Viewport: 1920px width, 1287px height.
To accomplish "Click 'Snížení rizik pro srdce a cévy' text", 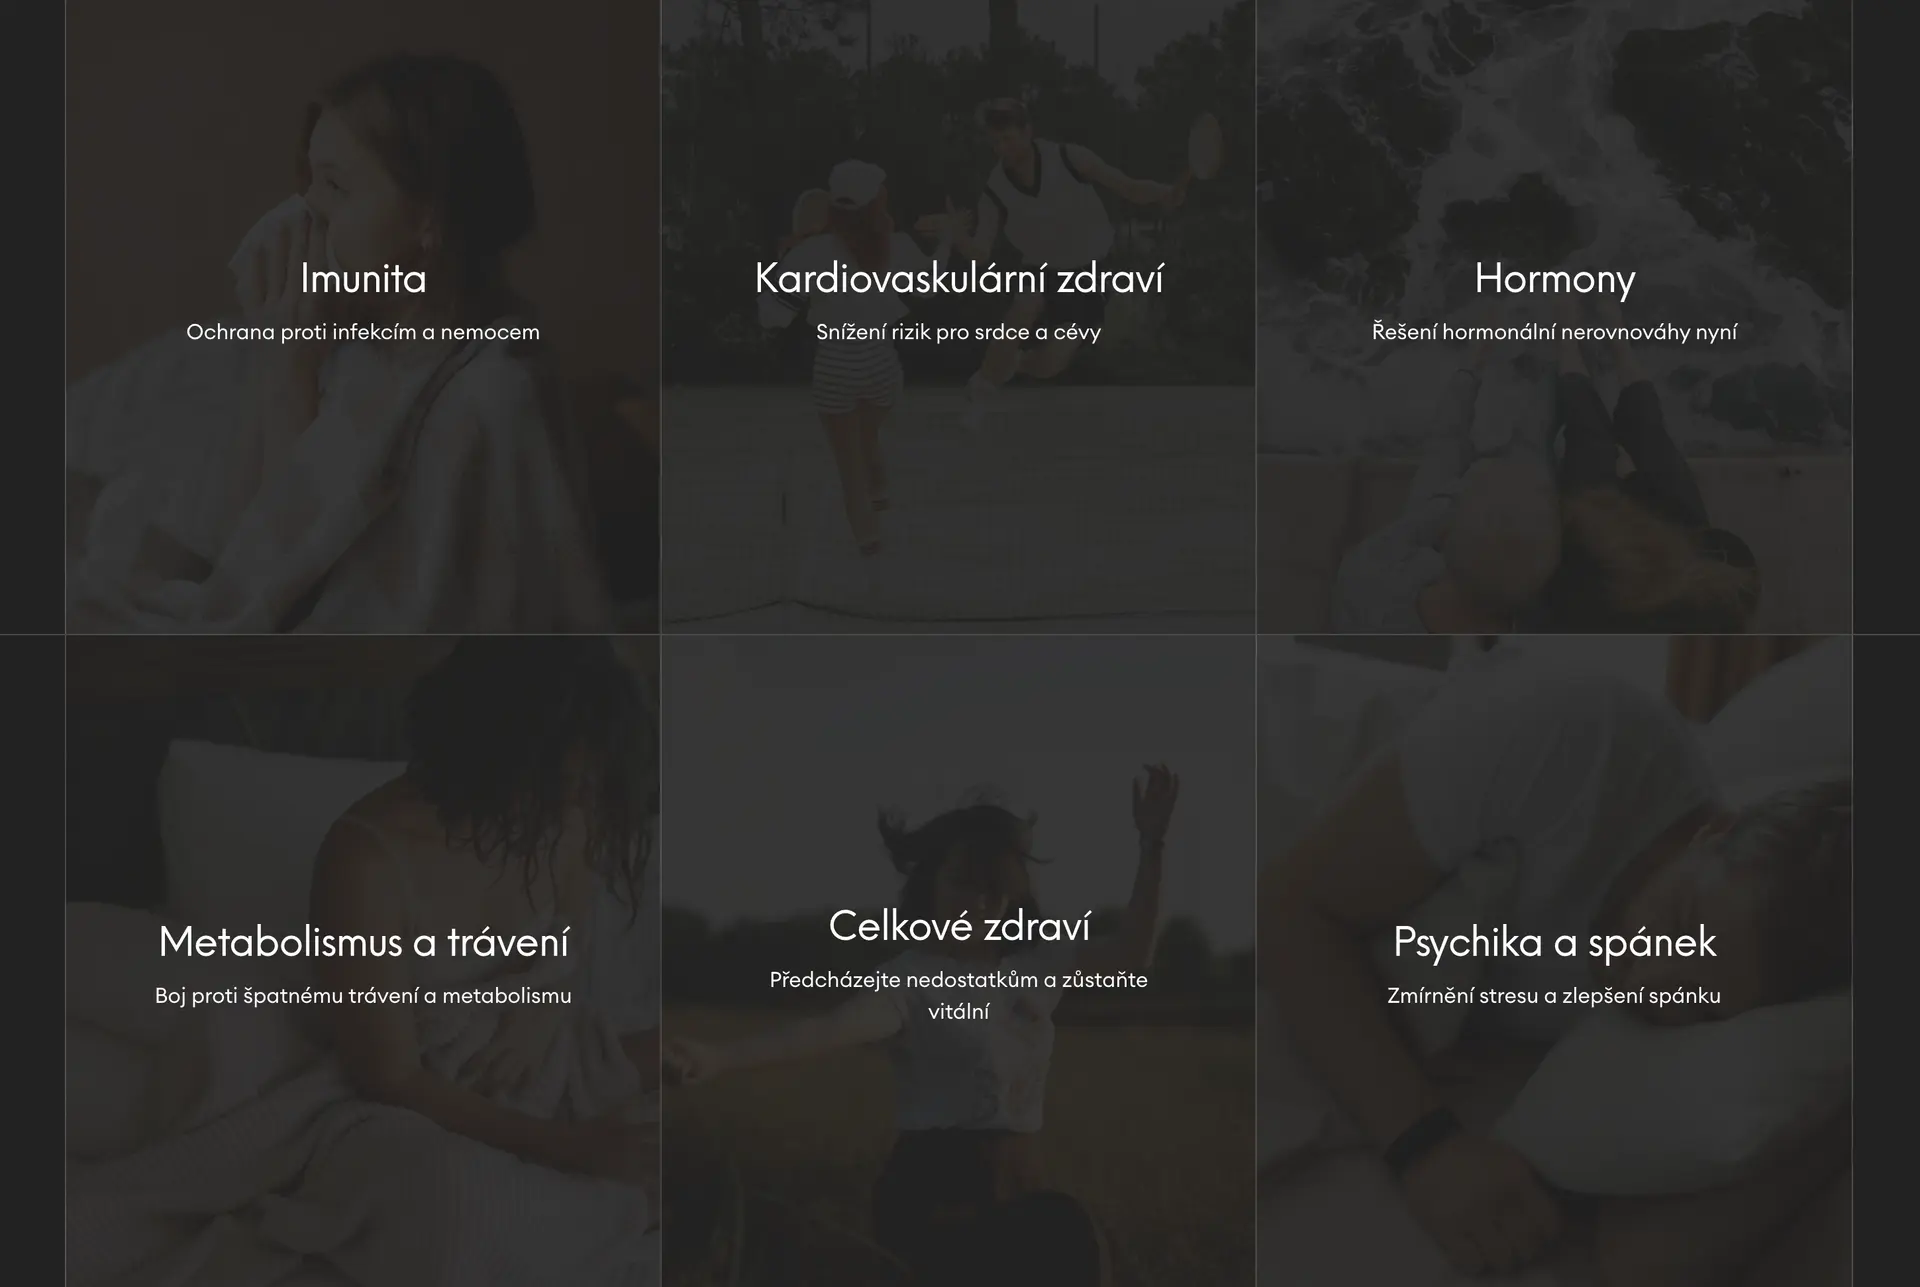I will 958,332.
